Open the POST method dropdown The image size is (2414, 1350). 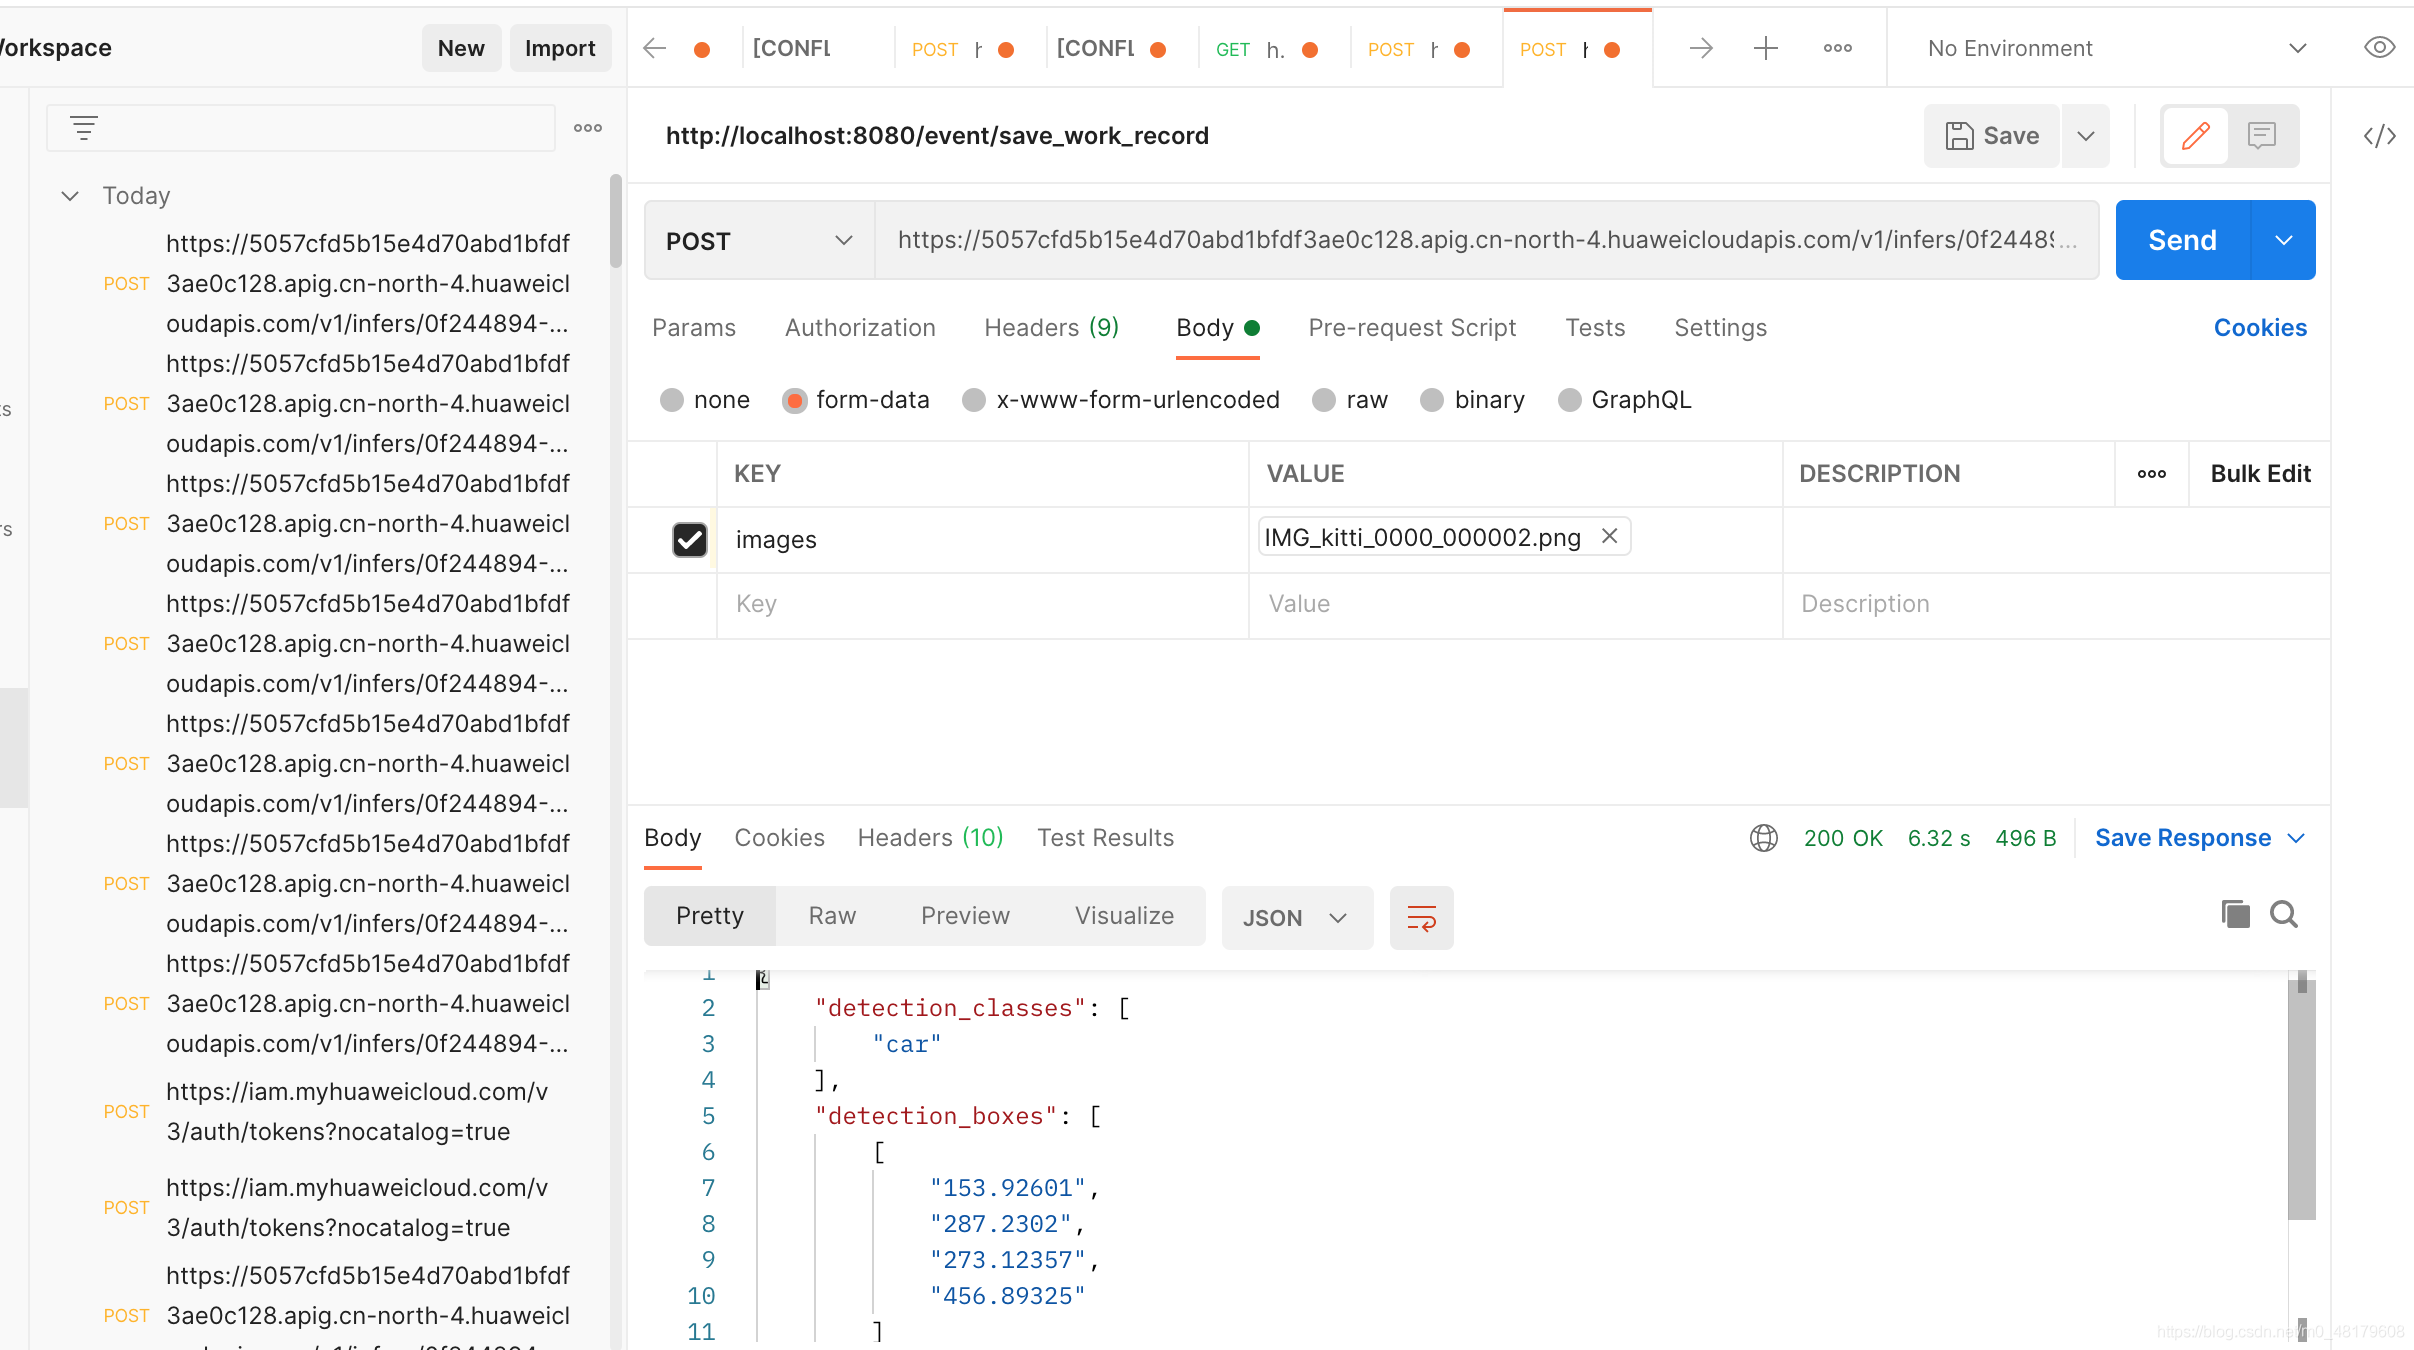(x=760, y=241)
